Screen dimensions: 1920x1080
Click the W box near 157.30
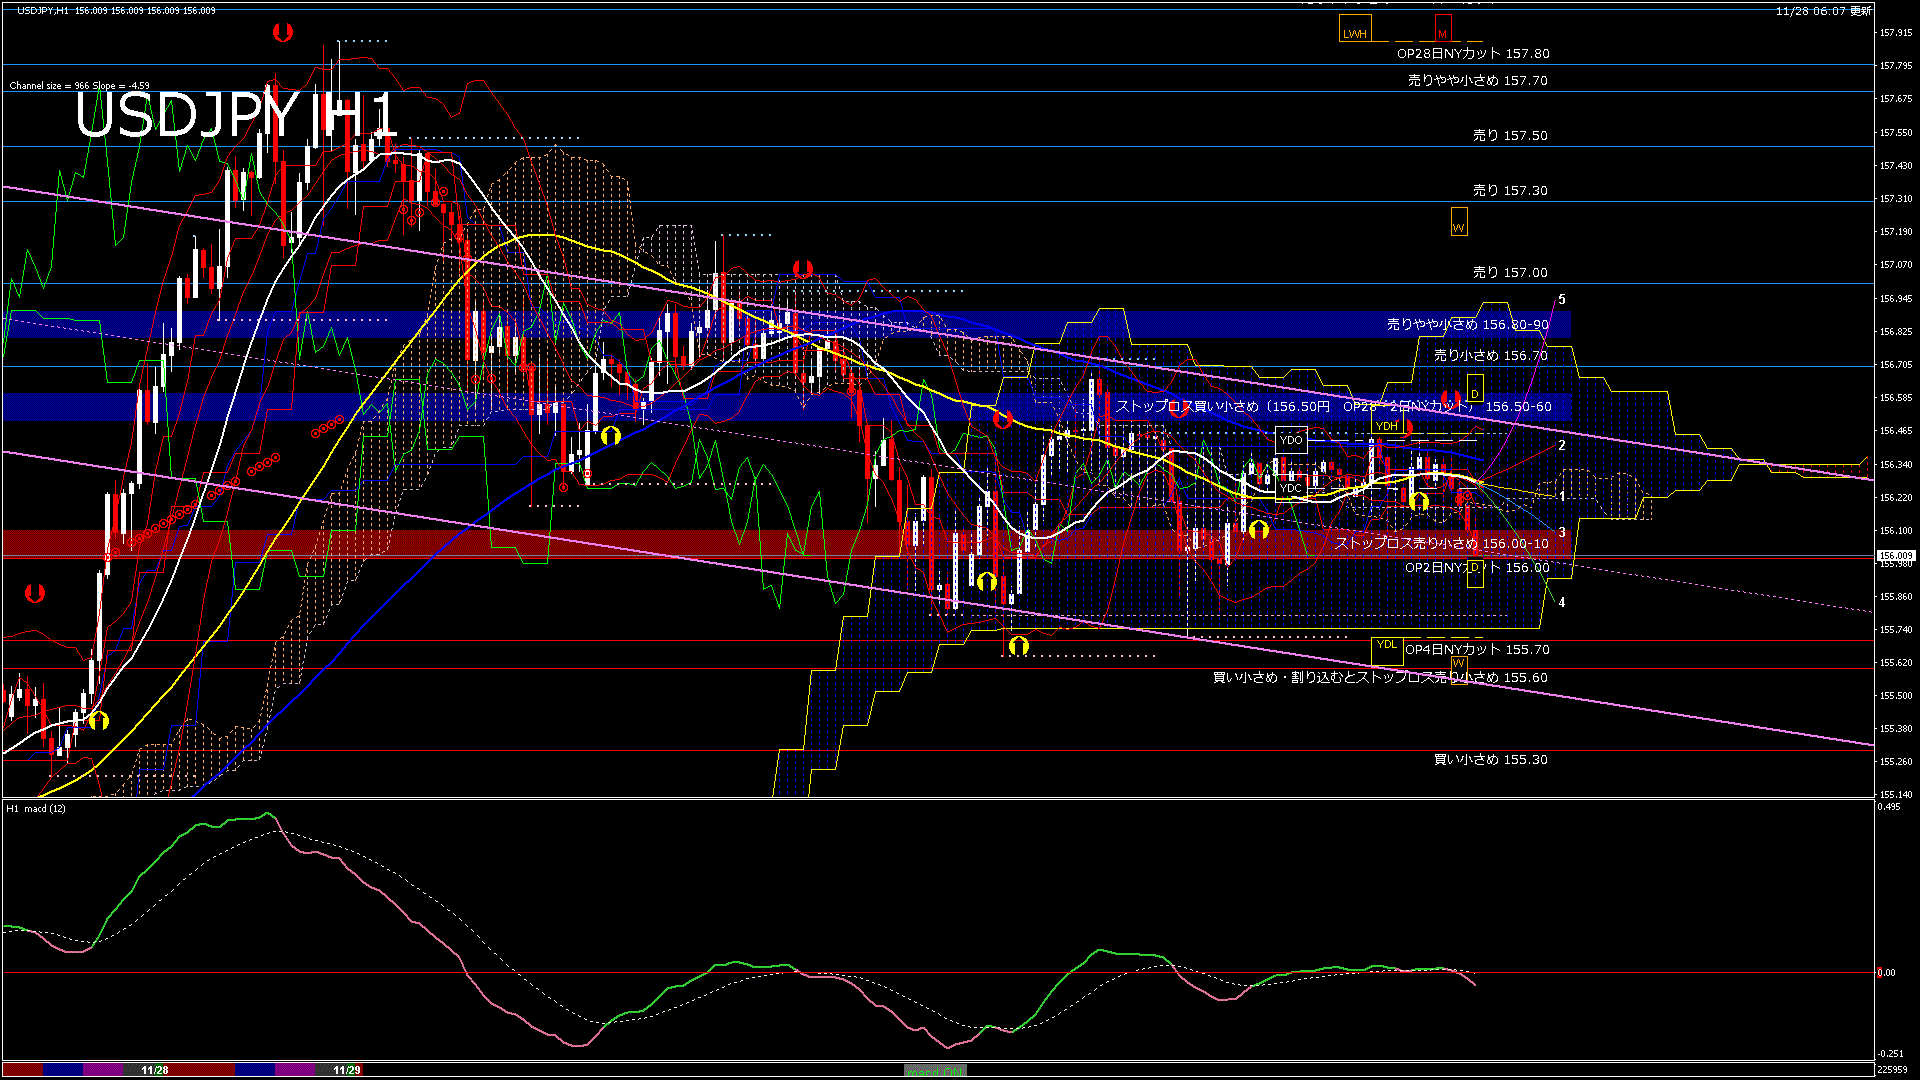1458,222
